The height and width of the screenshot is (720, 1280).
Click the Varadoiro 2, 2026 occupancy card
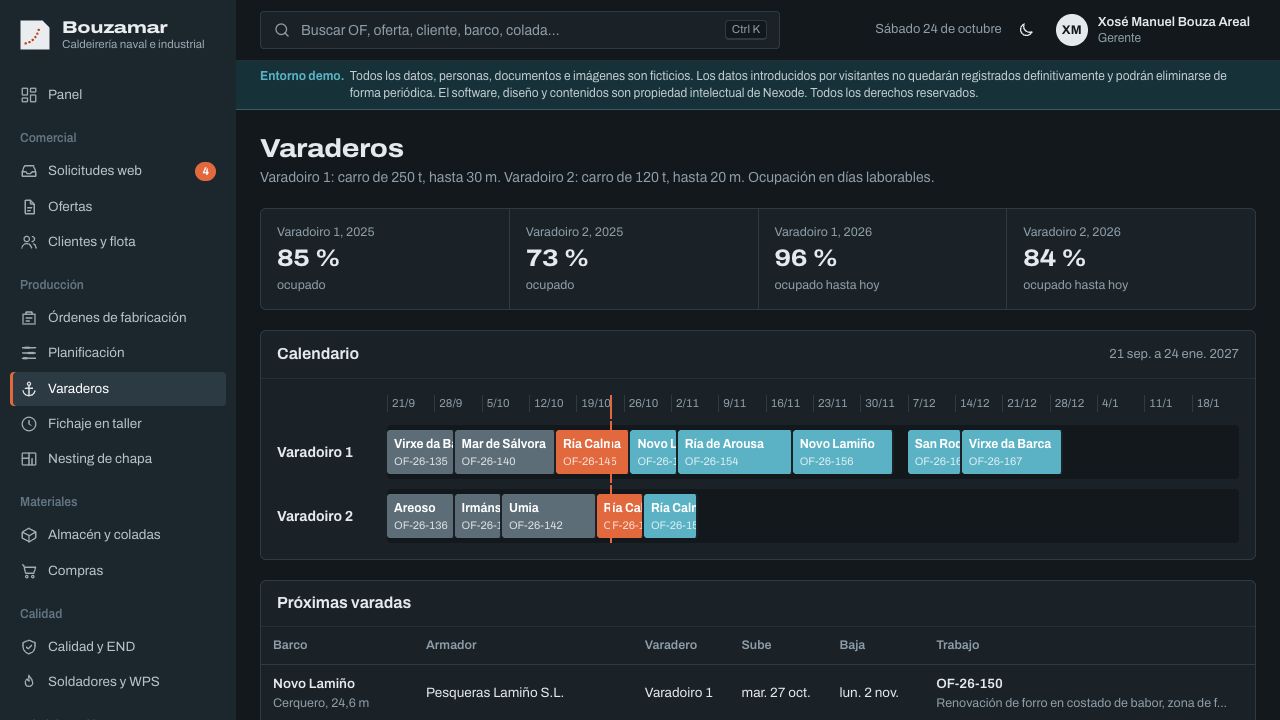1131,259
